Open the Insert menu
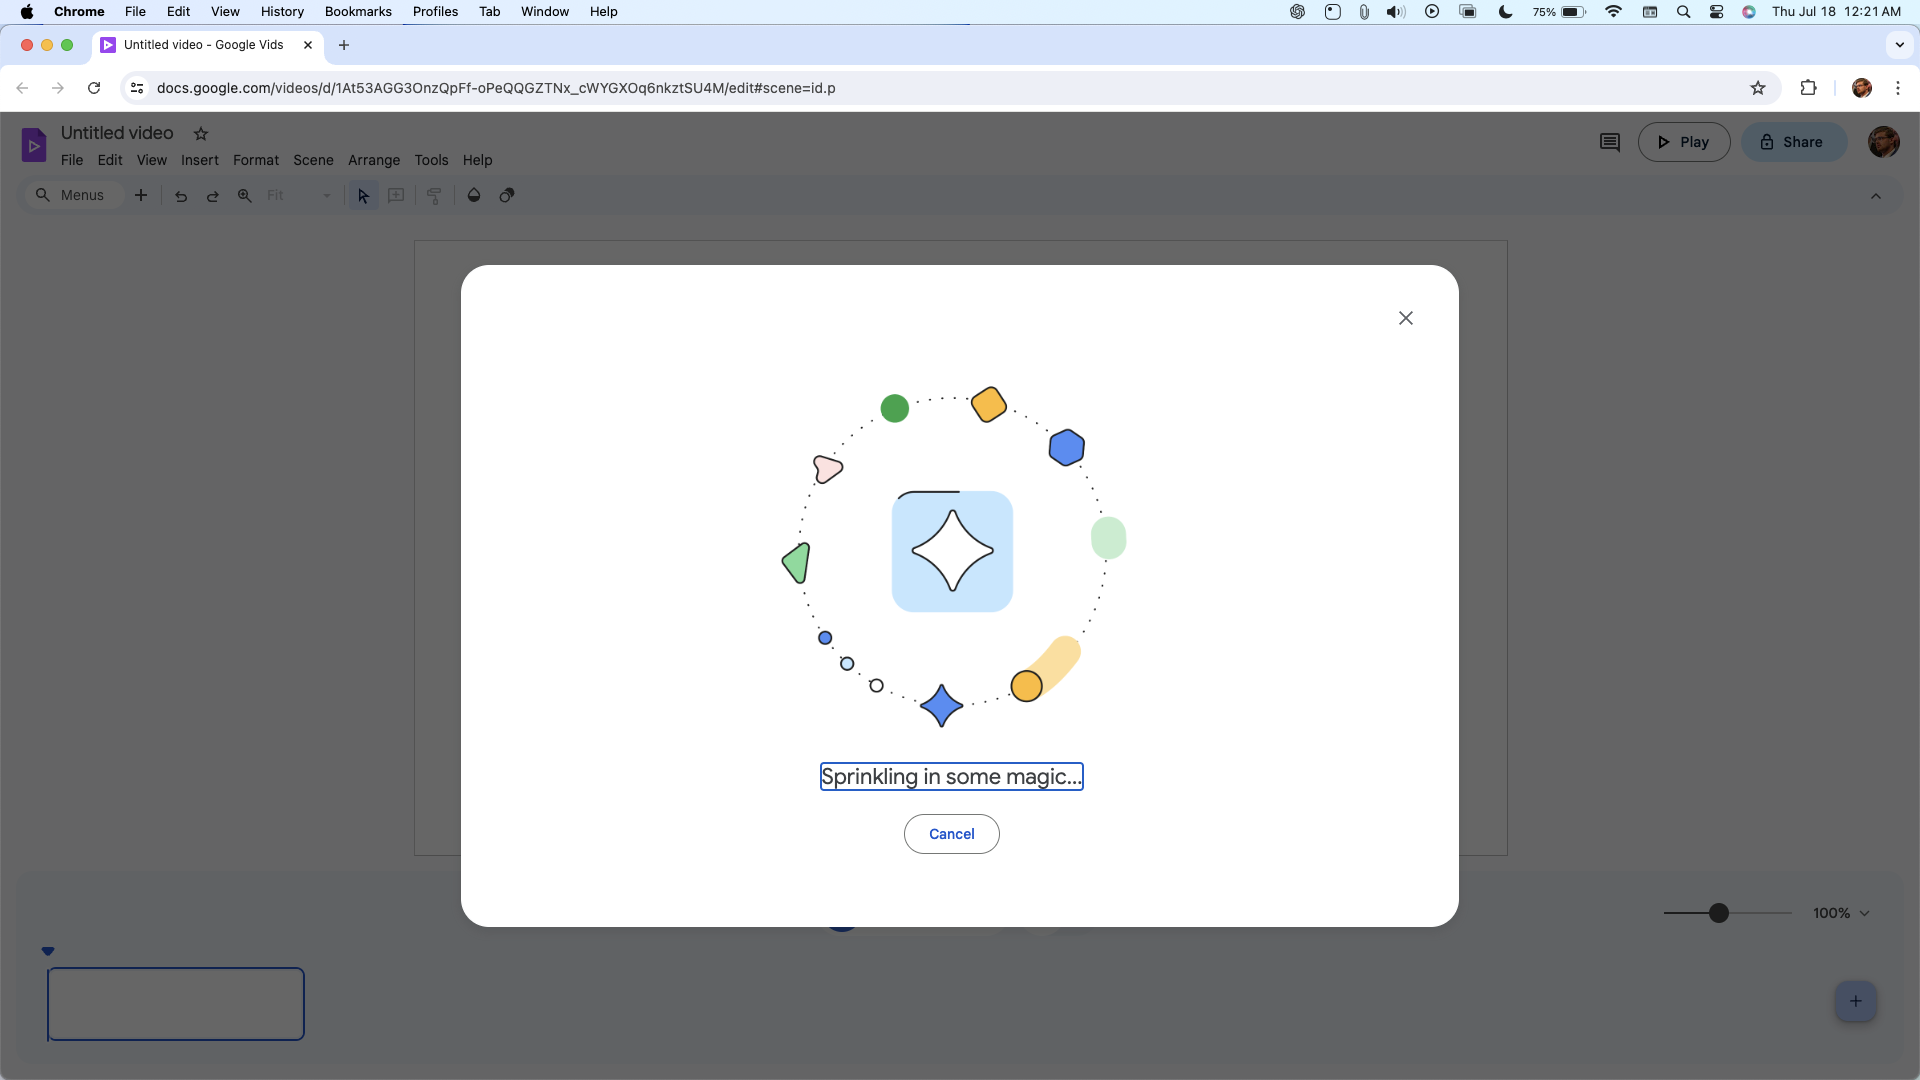The height and width of the screenshot is (1080, 1920). coord(200,160)
